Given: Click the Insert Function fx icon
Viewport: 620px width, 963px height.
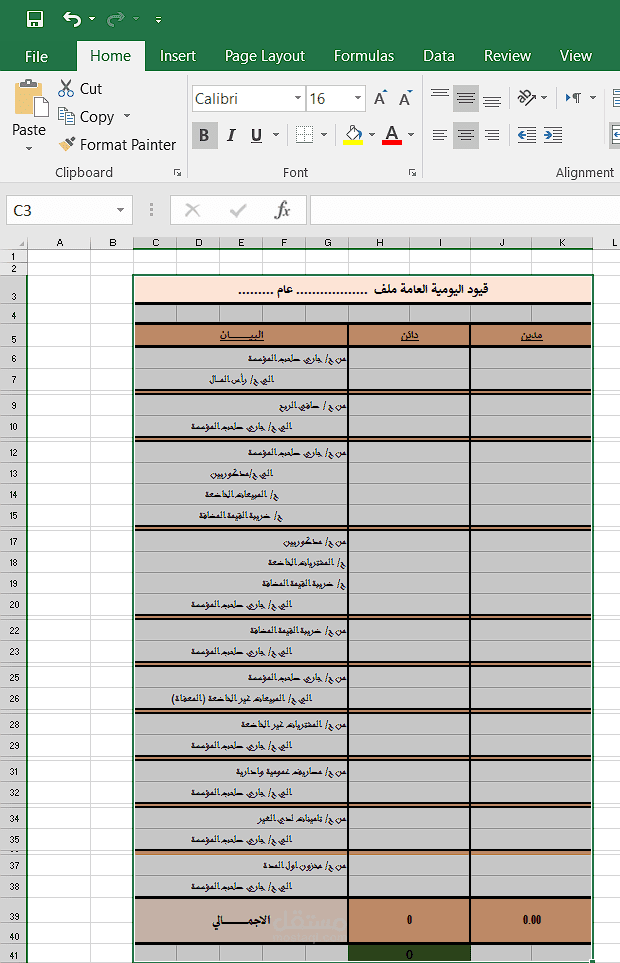Looking at the screenshot, I should pos(282,210).
